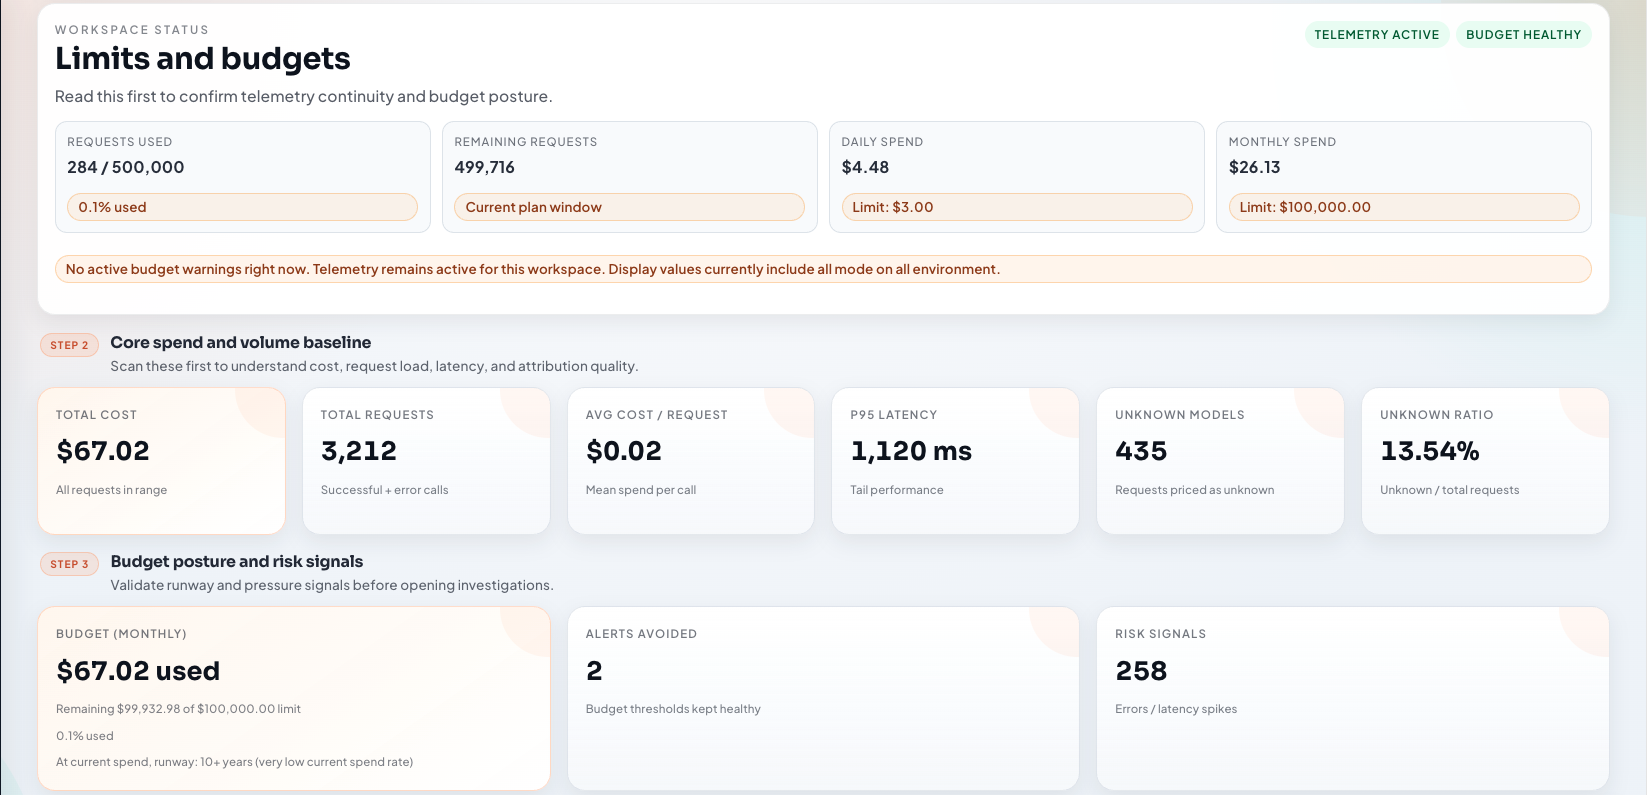Click the STEP 3 badge
1647x795 pixels.
coord(69,564)
